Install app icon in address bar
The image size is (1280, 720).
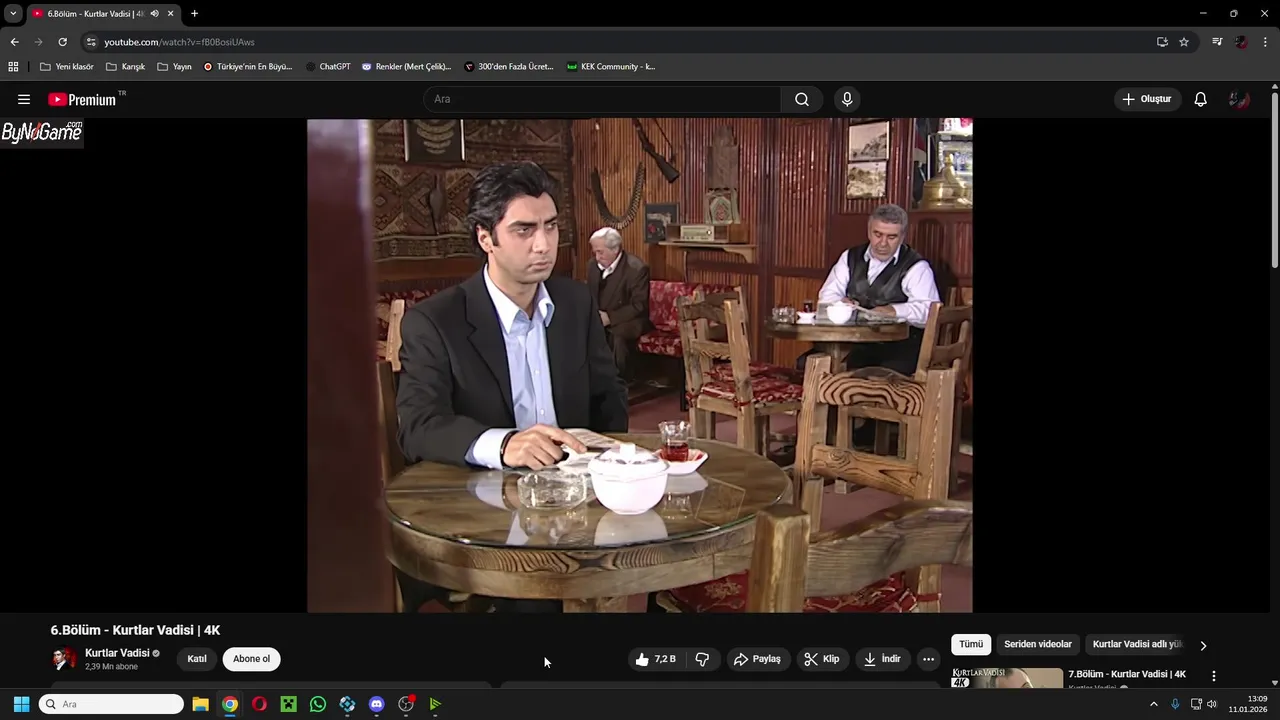(1162, 42)
